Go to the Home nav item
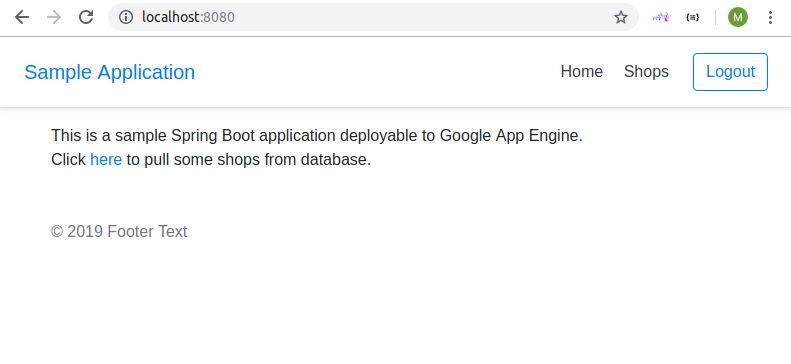This screenshot has width=791, height=364. click(582, 72)
